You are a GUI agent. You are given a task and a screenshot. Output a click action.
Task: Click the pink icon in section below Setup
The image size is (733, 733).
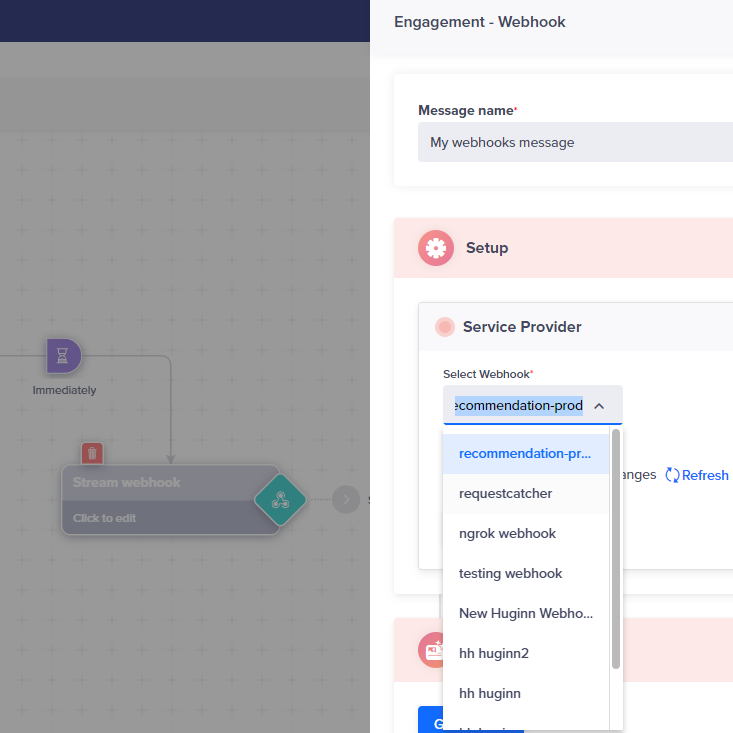(x=431, y=650)
